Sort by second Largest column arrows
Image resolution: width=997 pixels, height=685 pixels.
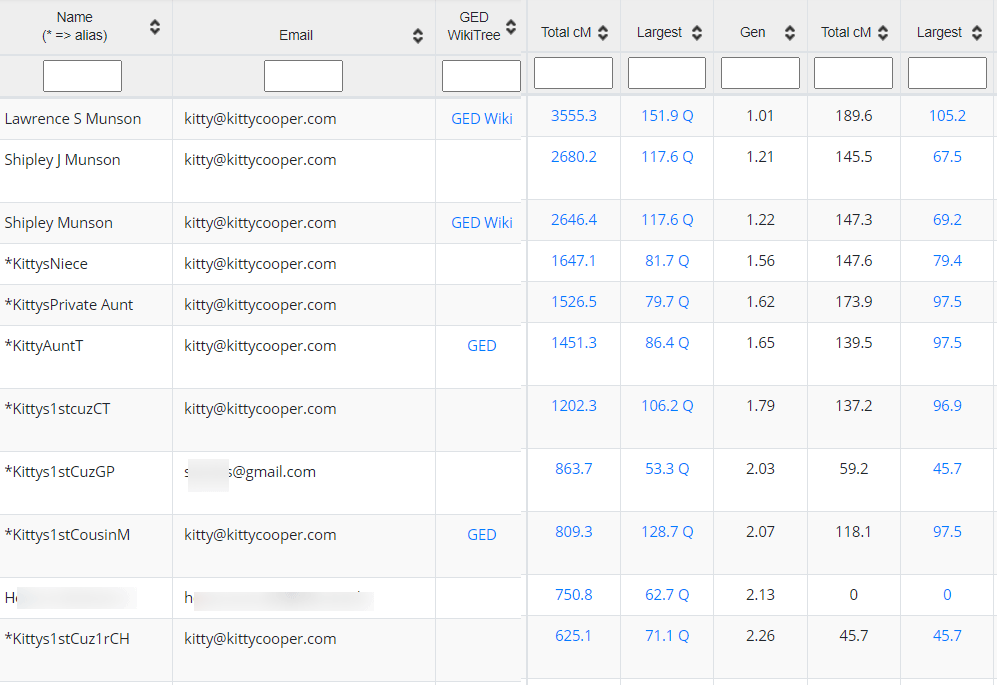tap(977, 32)
